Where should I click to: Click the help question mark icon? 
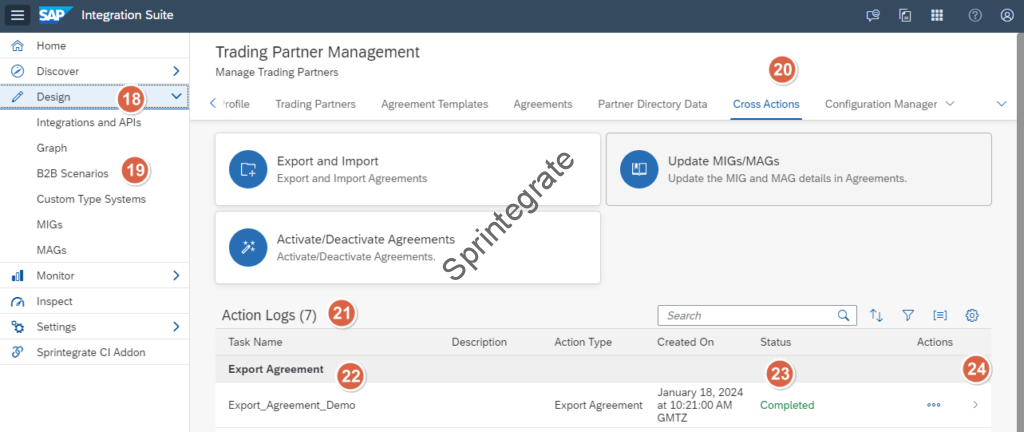975,15
